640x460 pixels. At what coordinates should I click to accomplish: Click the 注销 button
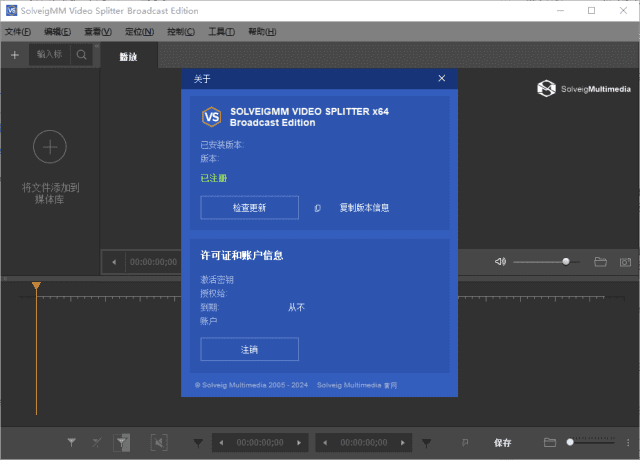coord(250,349)
